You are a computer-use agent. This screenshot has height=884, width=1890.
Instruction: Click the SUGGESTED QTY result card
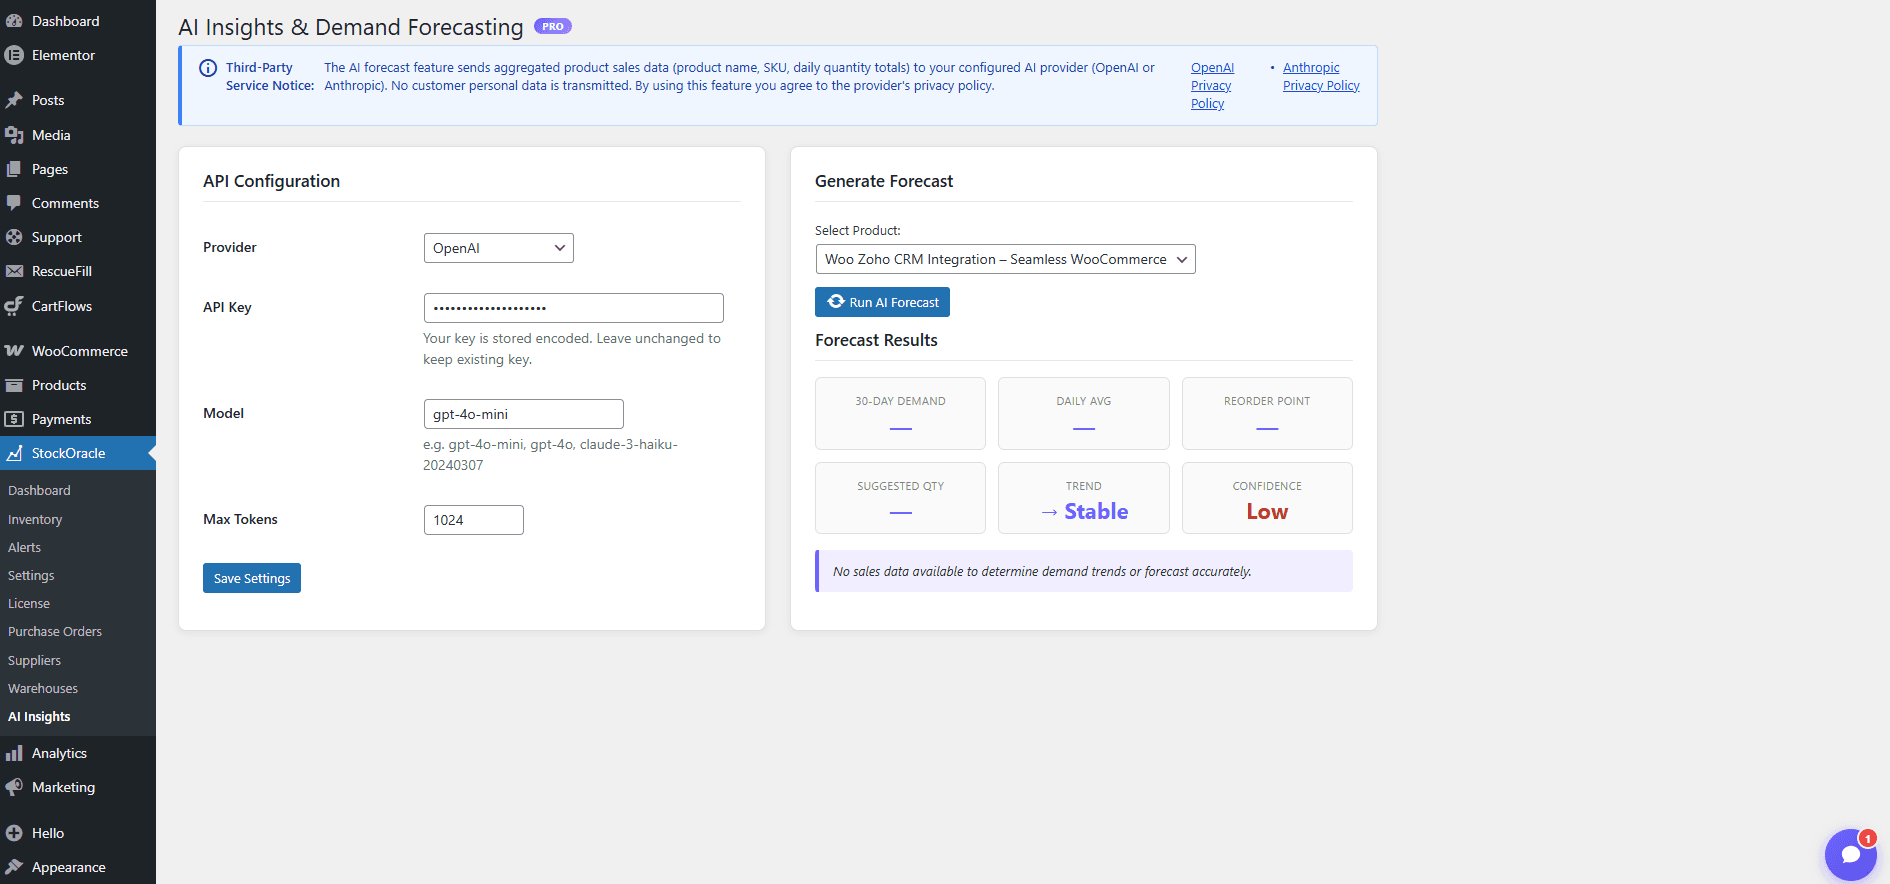pos(900,498)
